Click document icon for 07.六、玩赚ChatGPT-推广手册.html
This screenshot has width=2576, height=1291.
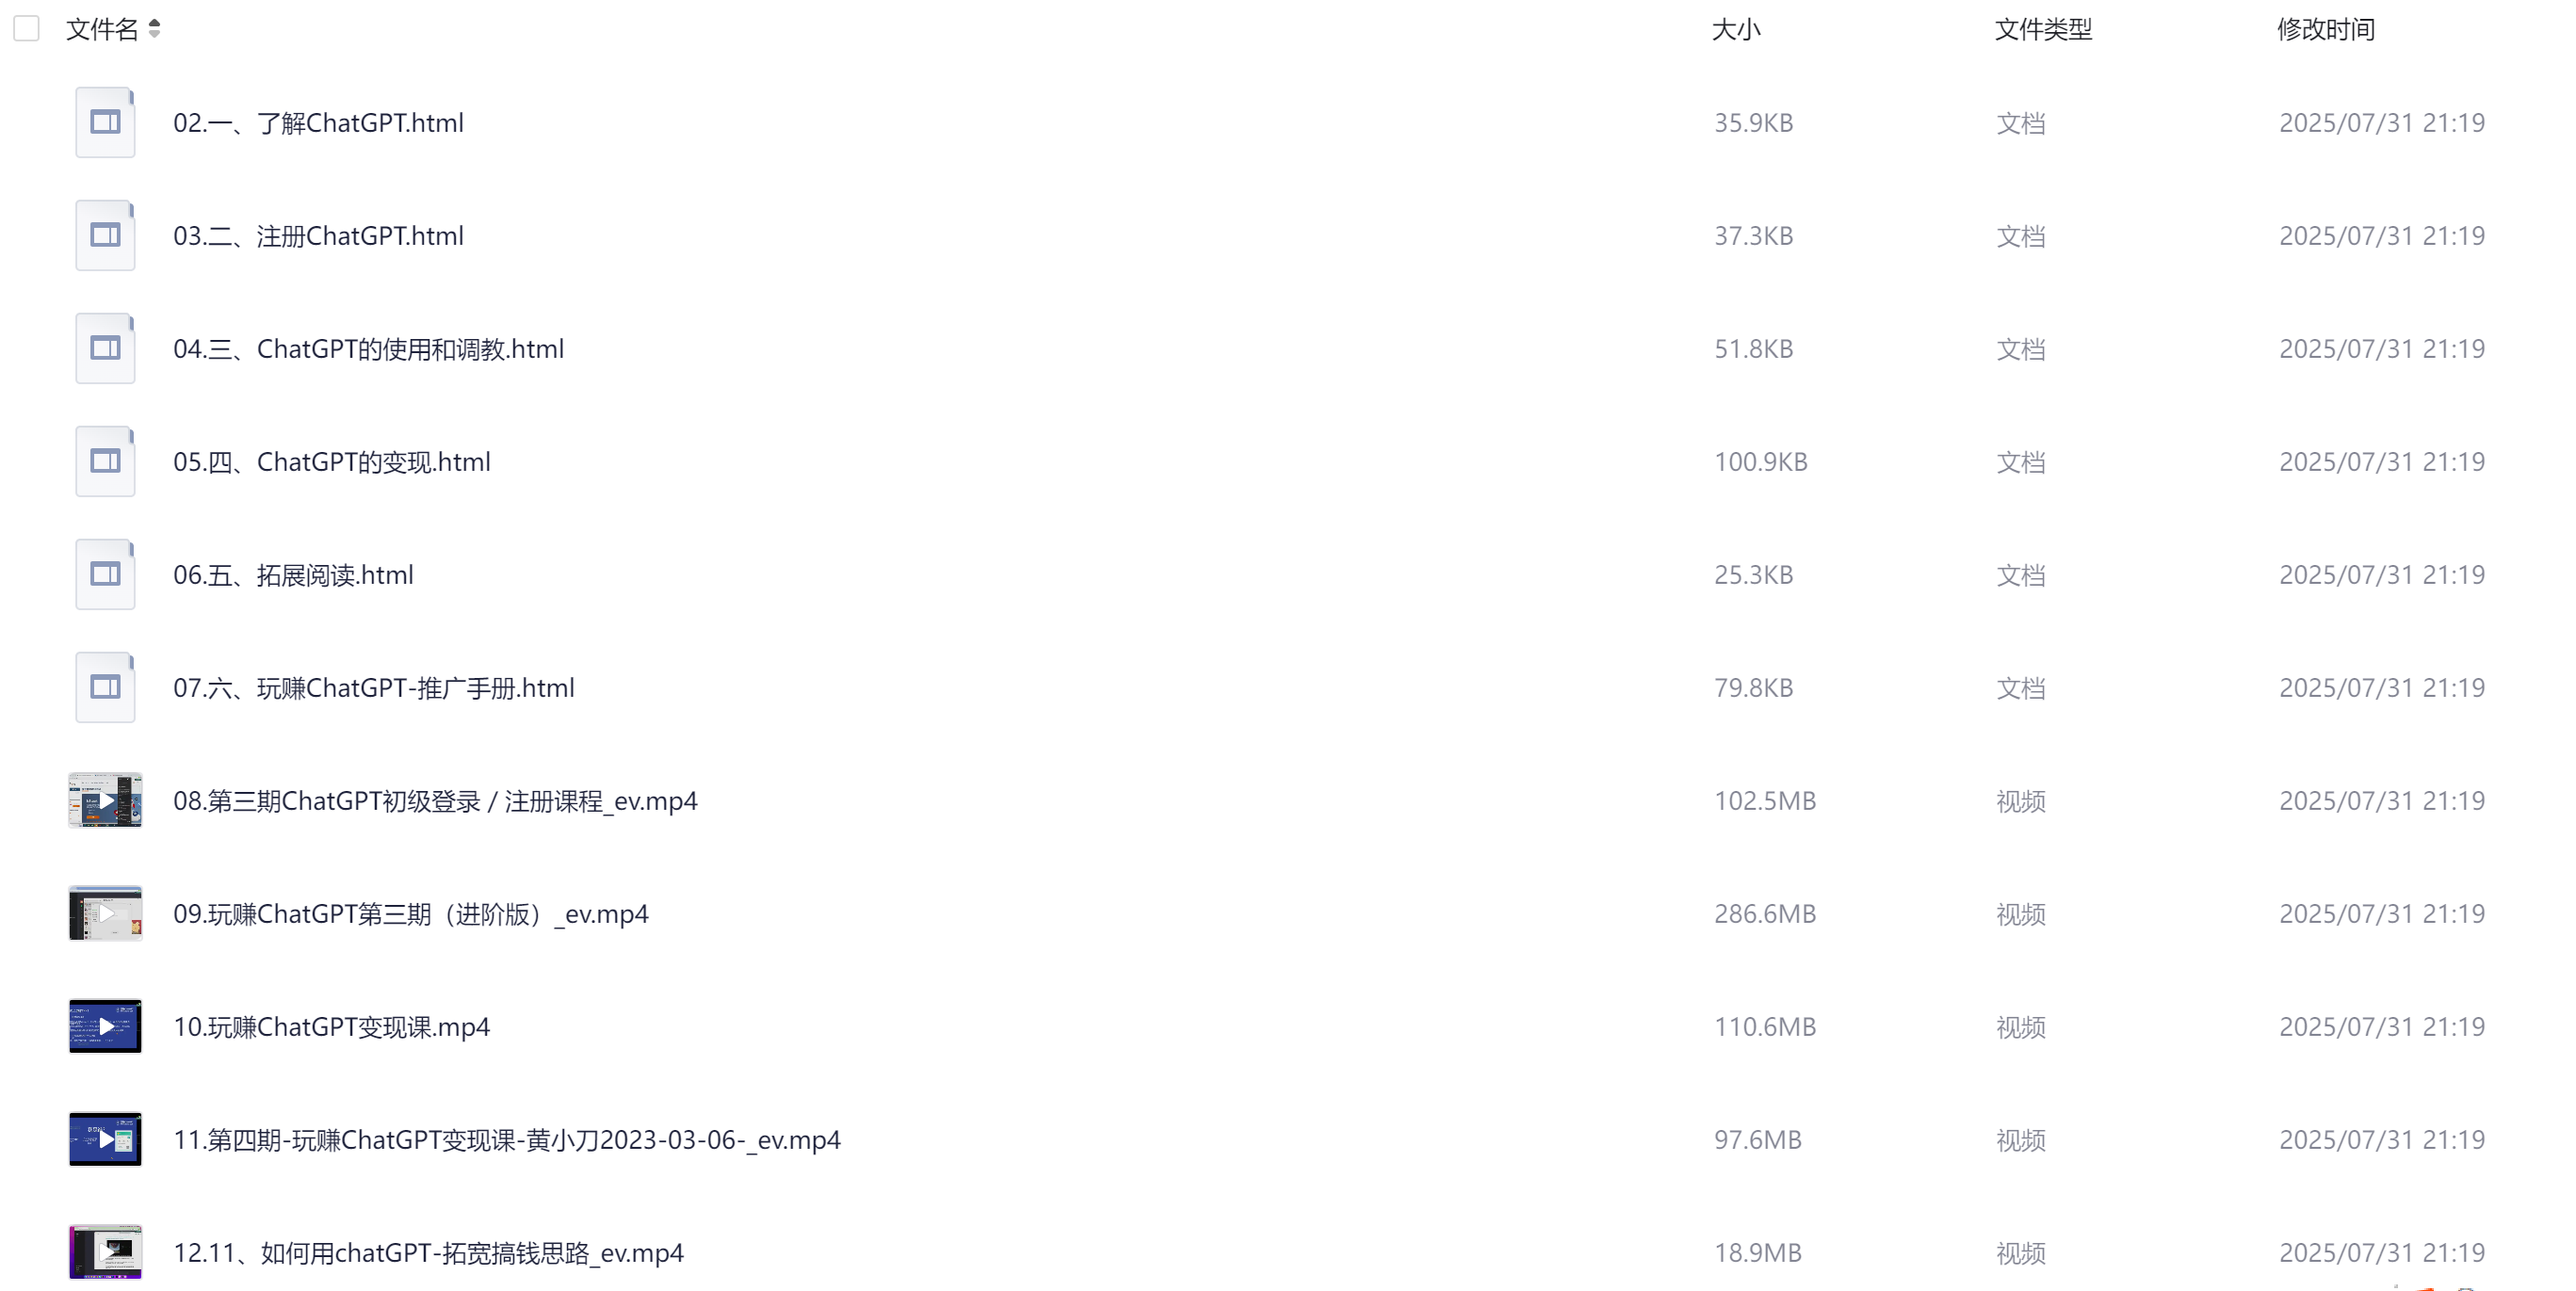coord(105,687)
